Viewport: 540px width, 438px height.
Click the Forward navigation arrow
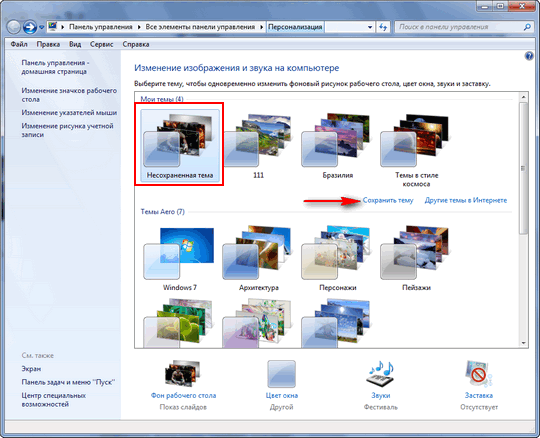30,27
